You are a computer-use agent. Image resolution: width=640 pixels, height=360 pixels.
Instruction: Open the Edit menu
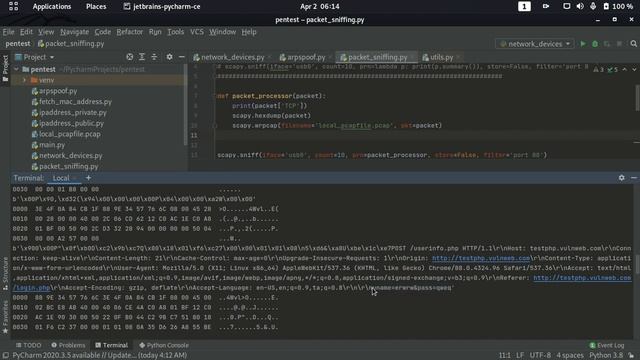(x=26, y=31)
